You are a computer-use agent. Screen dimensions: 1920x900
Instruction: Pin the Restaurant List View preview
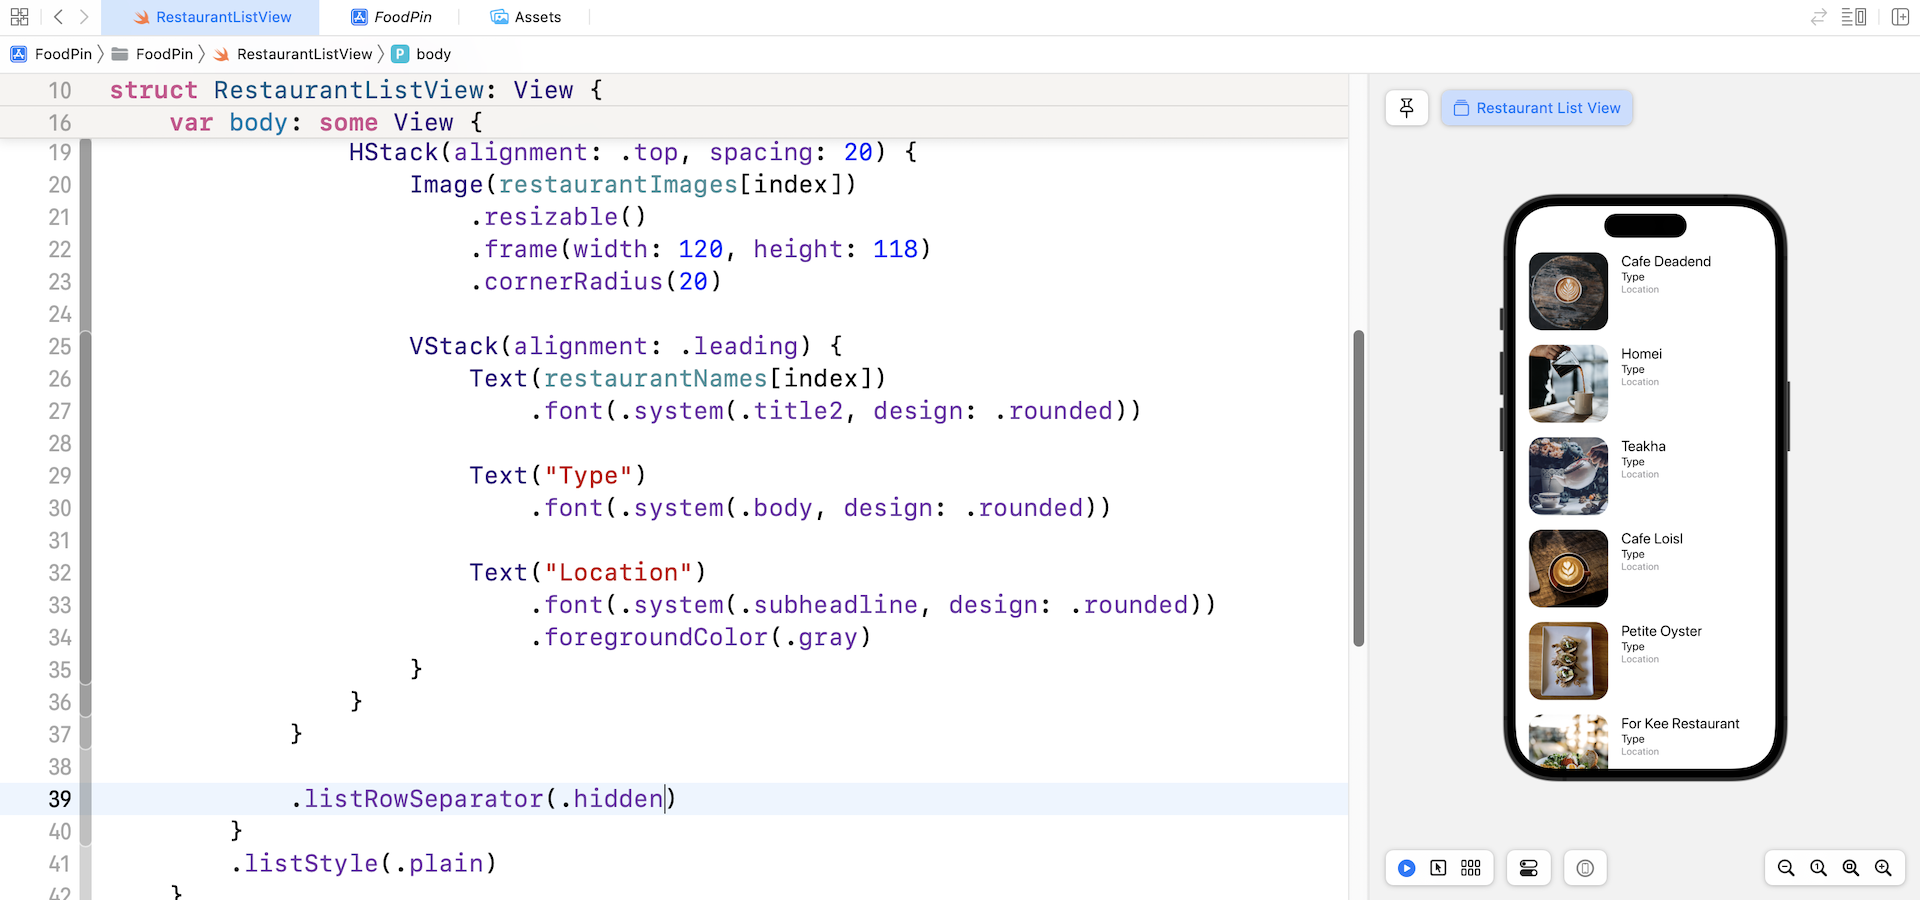click(x=1407, y=107)
